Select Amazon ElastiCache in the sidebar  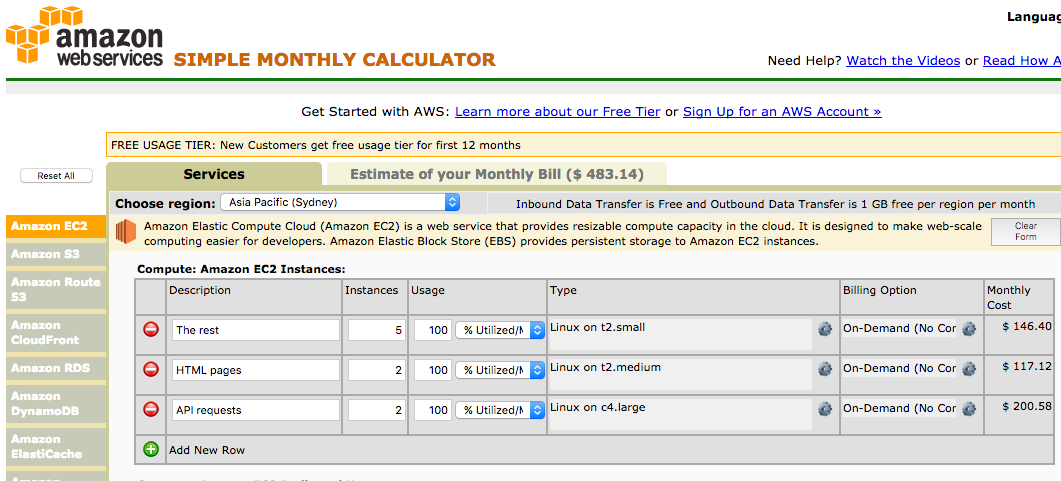[56, 446]
